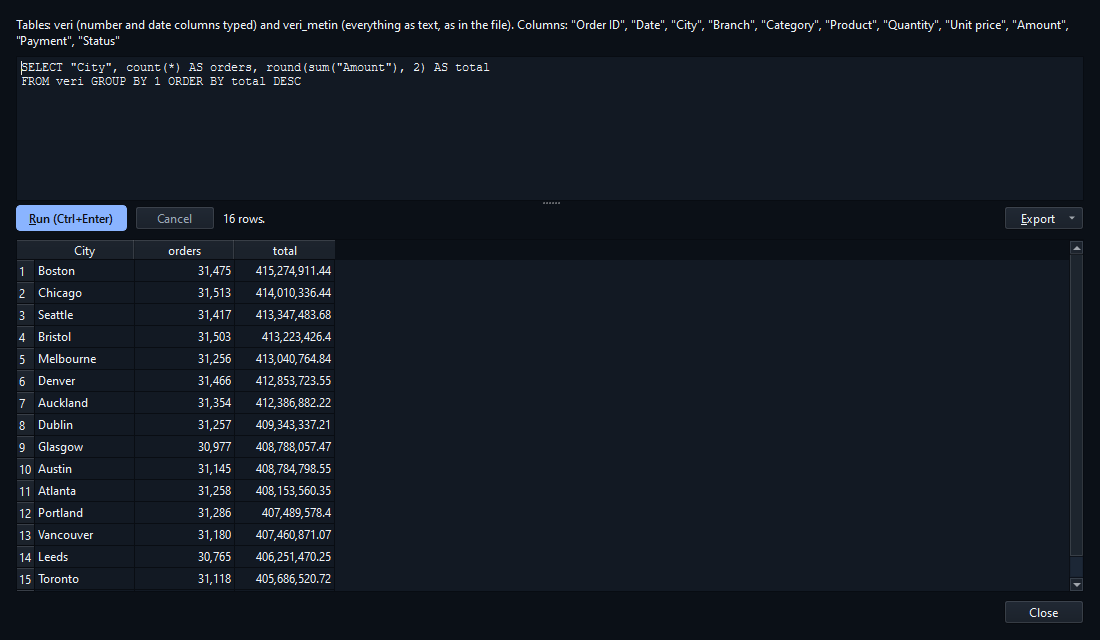1100x640 pixels.
Task: Click the total value 412,386,882.22
Action: 284,403
